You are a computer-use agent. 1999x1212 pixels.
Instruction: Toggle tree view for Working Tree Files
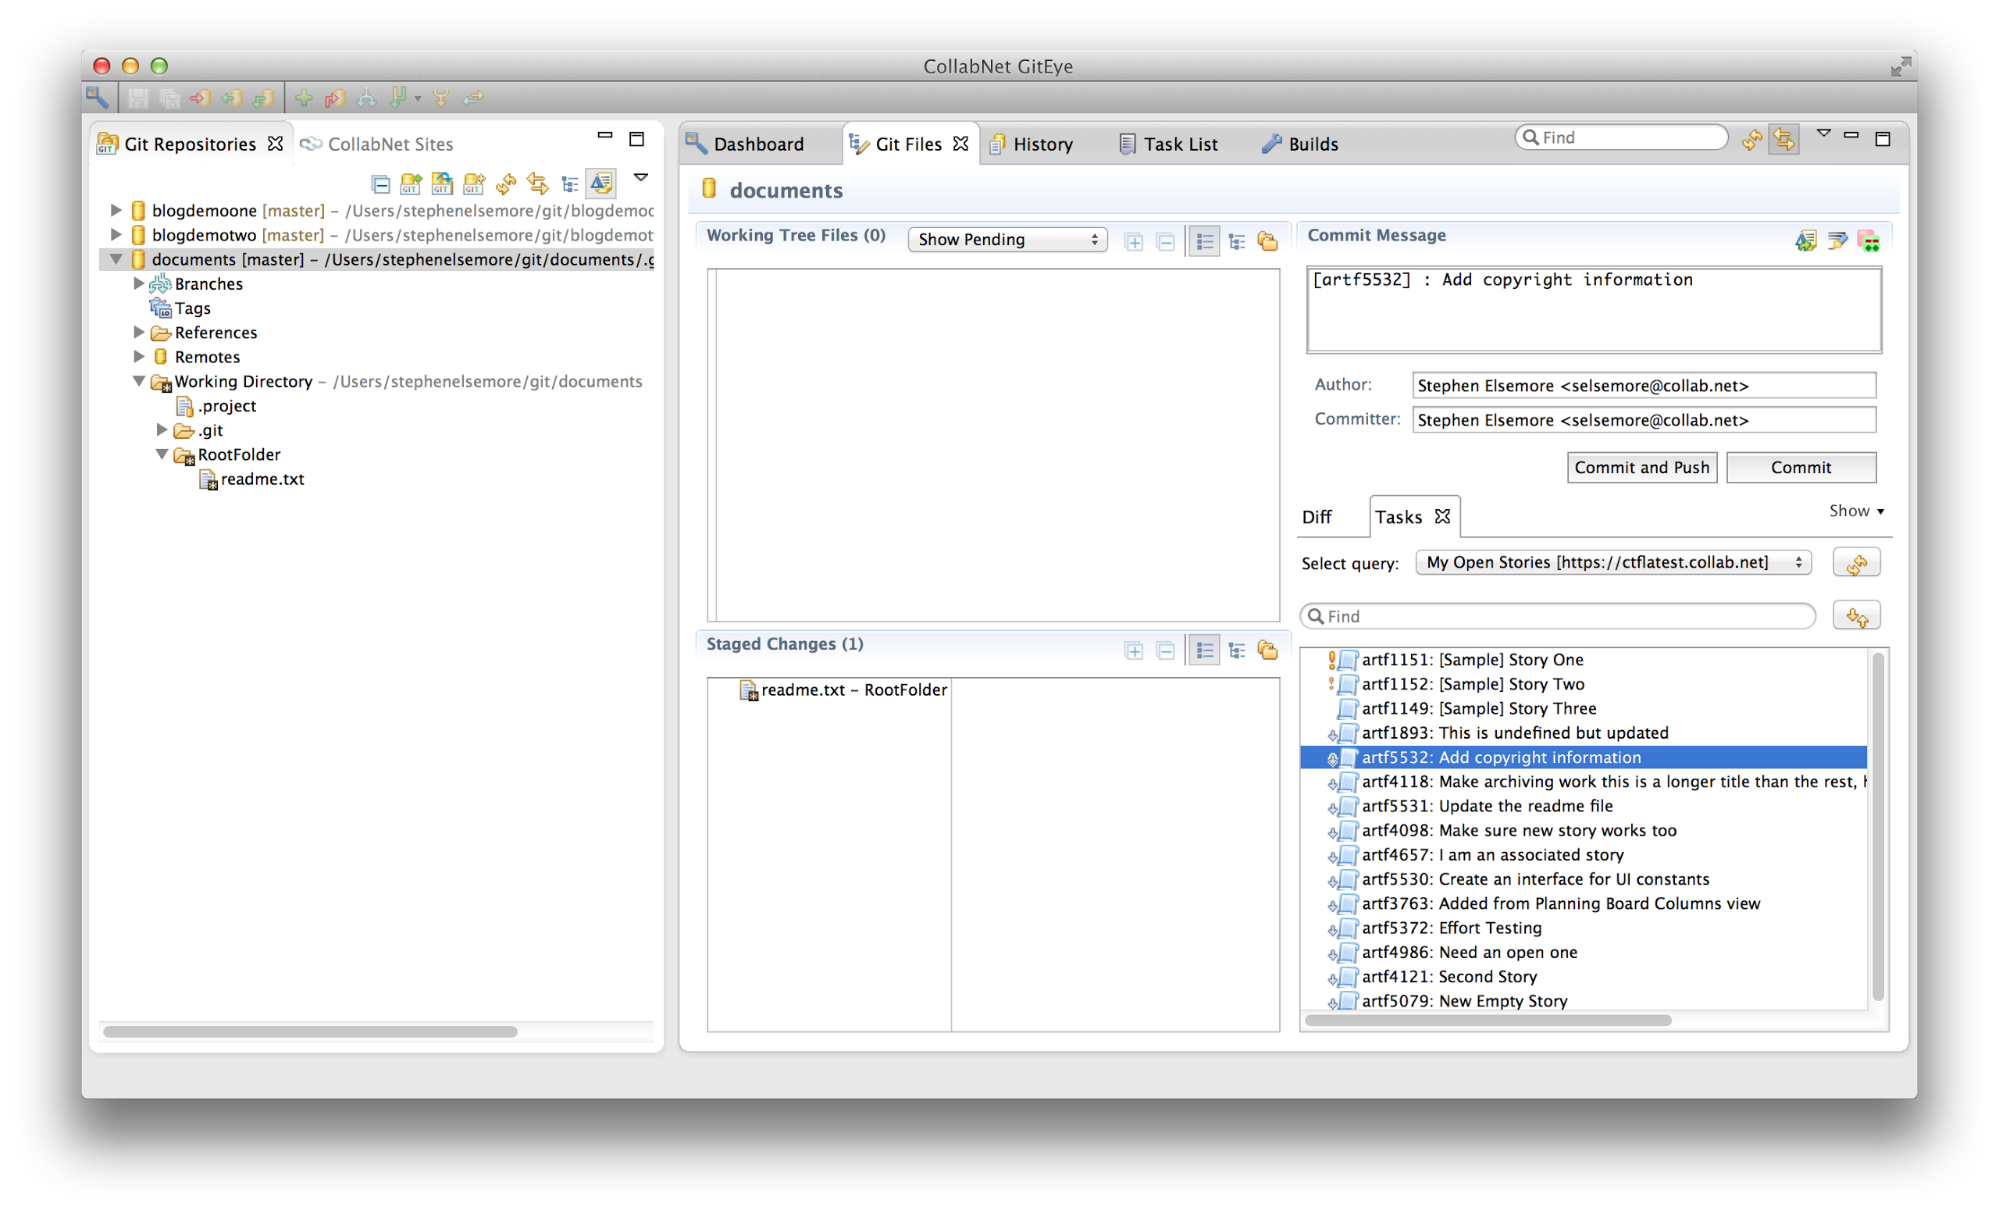(1237, 240)
